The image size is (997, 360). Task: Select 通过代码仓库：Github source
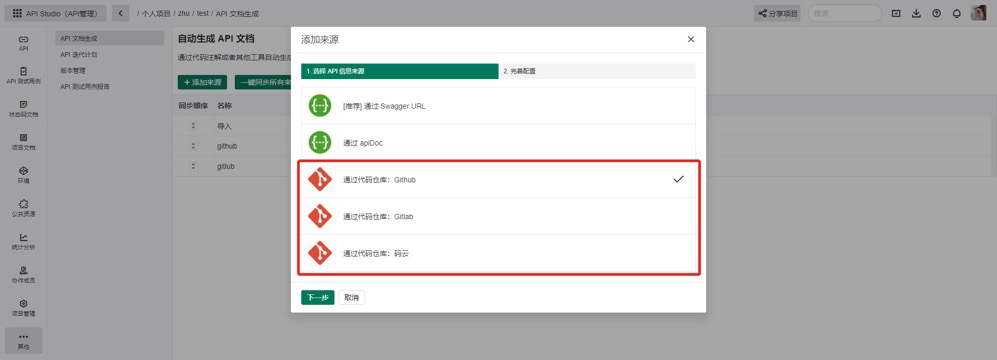pyautogui.click(x=498, y=180)
